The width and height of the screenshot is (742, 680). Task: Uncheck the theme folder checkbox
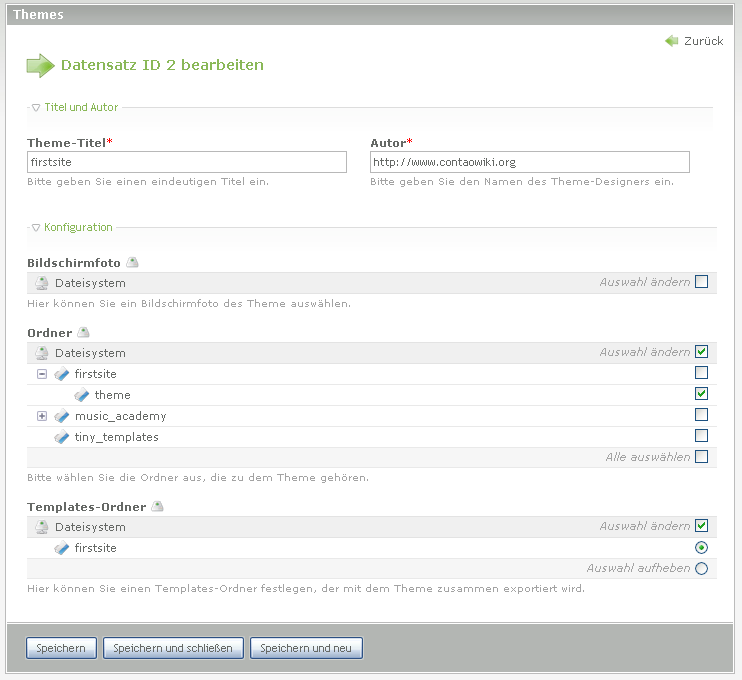701,394
